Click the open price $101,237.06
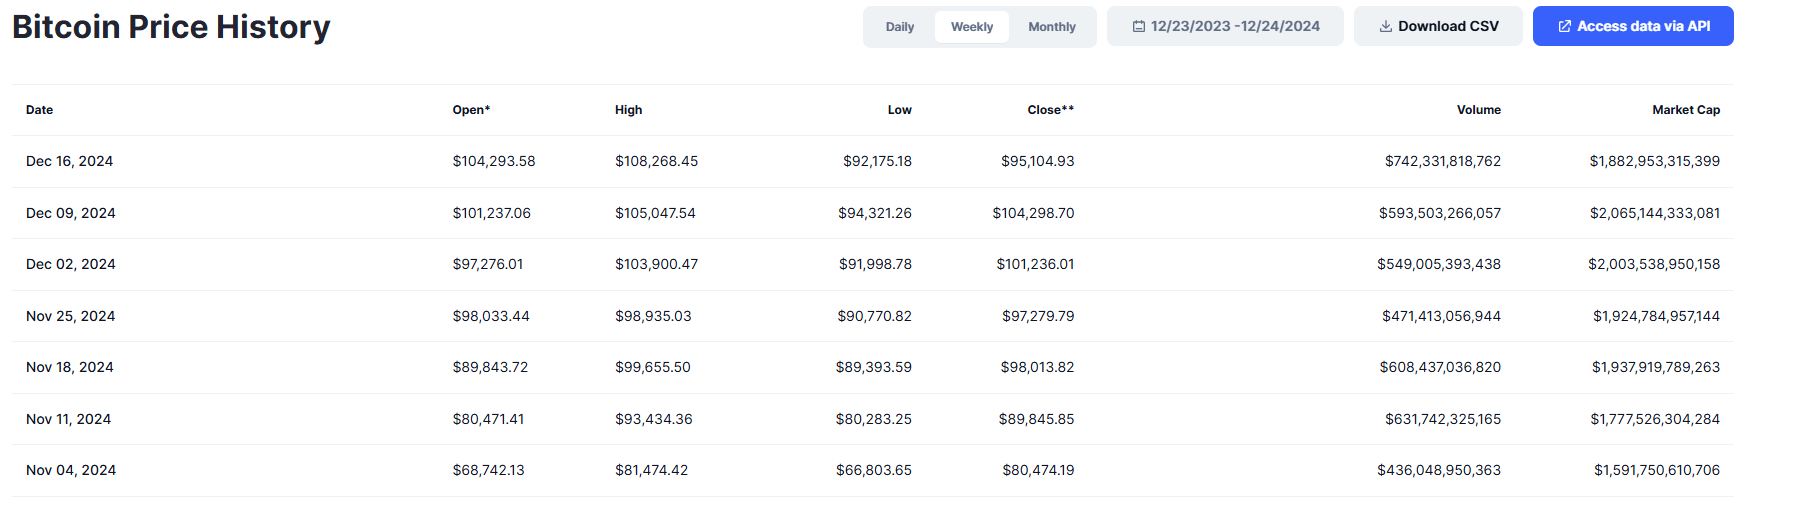Screen dimensions: 1819x505 point(492,213)
